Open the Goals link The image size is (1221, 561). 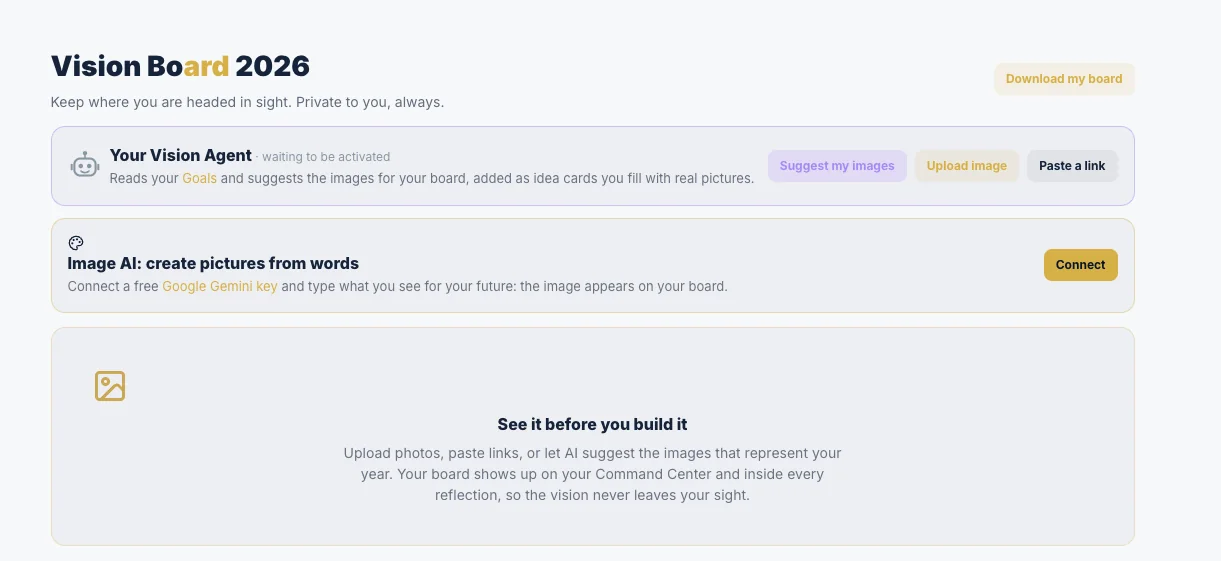(x=199, y=178)
